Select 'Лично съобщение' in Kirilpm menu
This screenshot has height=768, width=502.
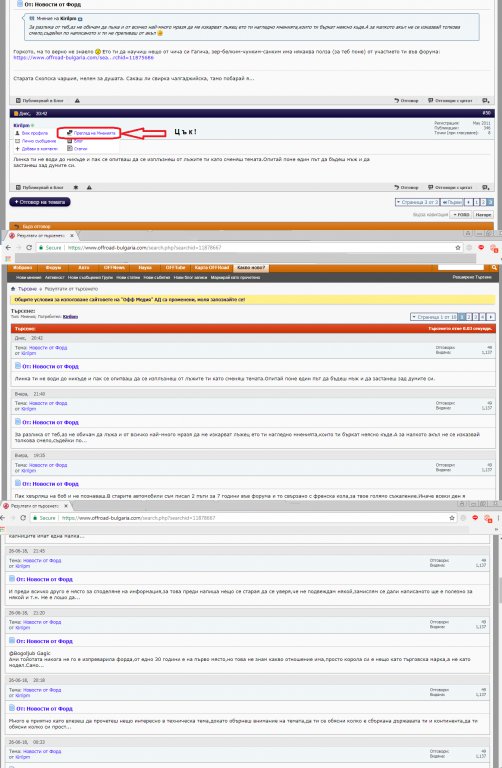(x=39, y=141)
